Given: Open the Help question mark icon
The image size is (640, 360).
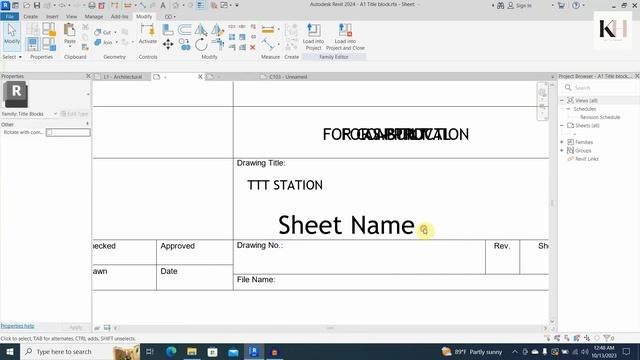Looking at the screenshot, I should coord(576,5).
